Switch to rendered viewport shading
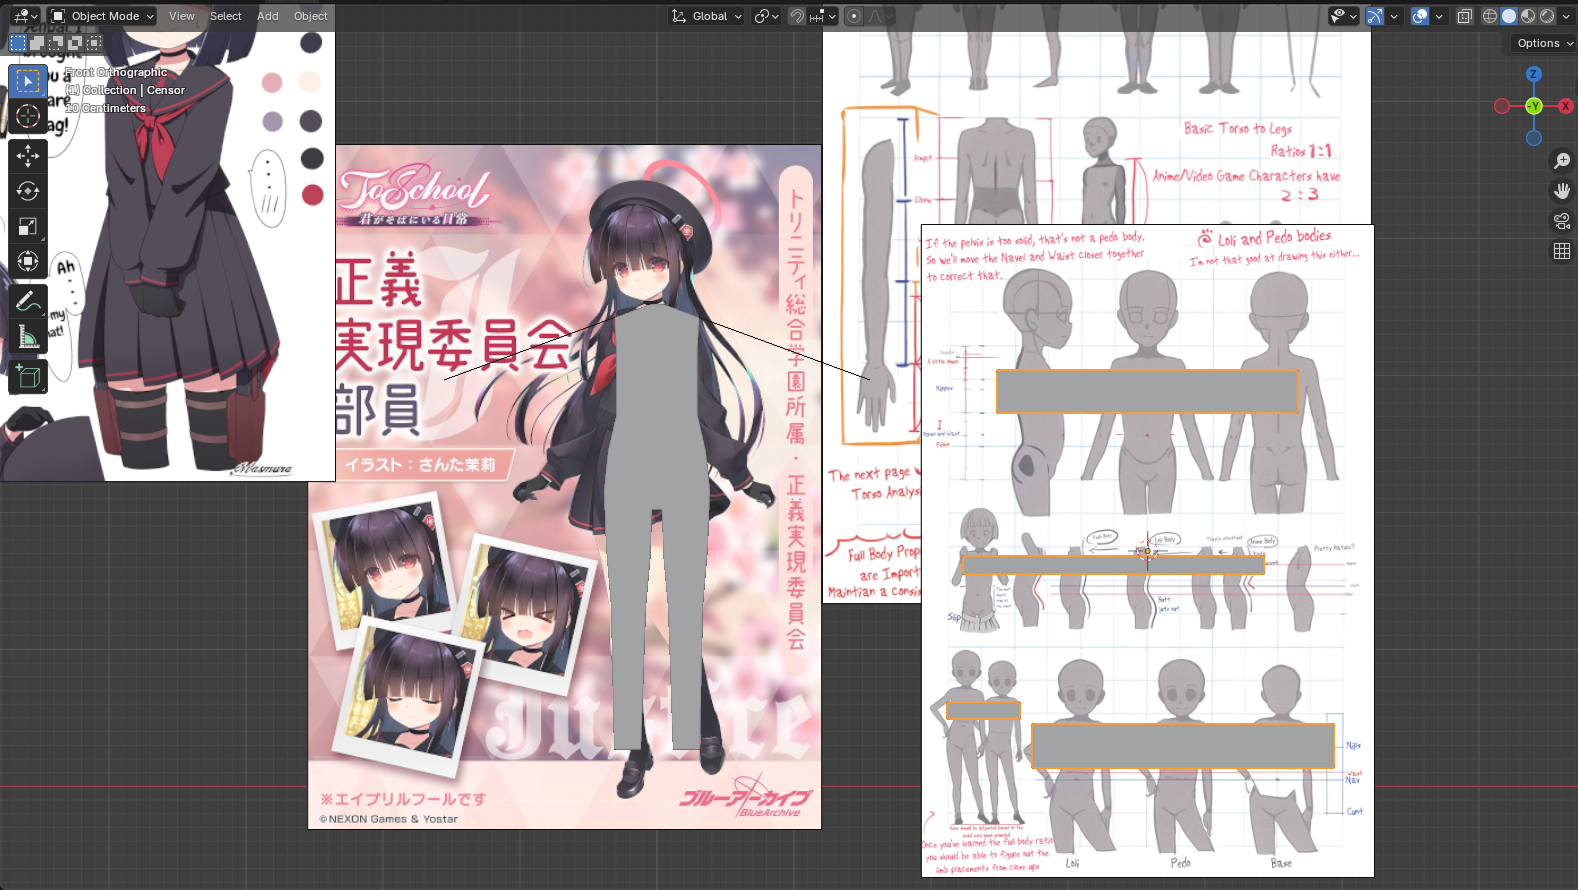This screenshot has height=890, width=1578. pos(1547,16)
